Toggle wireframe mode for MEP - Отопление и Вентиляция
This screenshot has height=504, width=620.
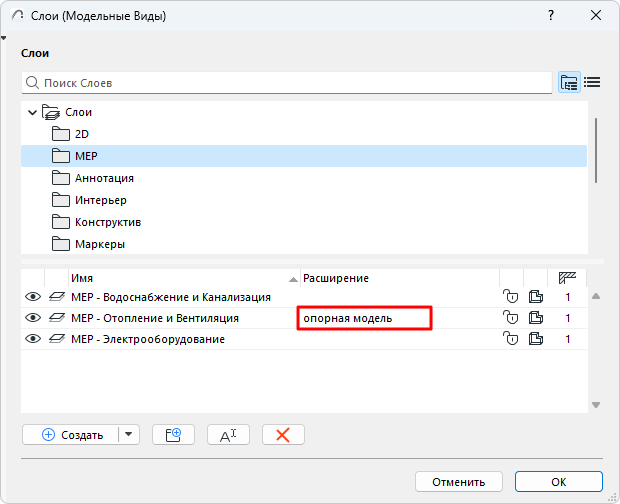coord(536,318)
